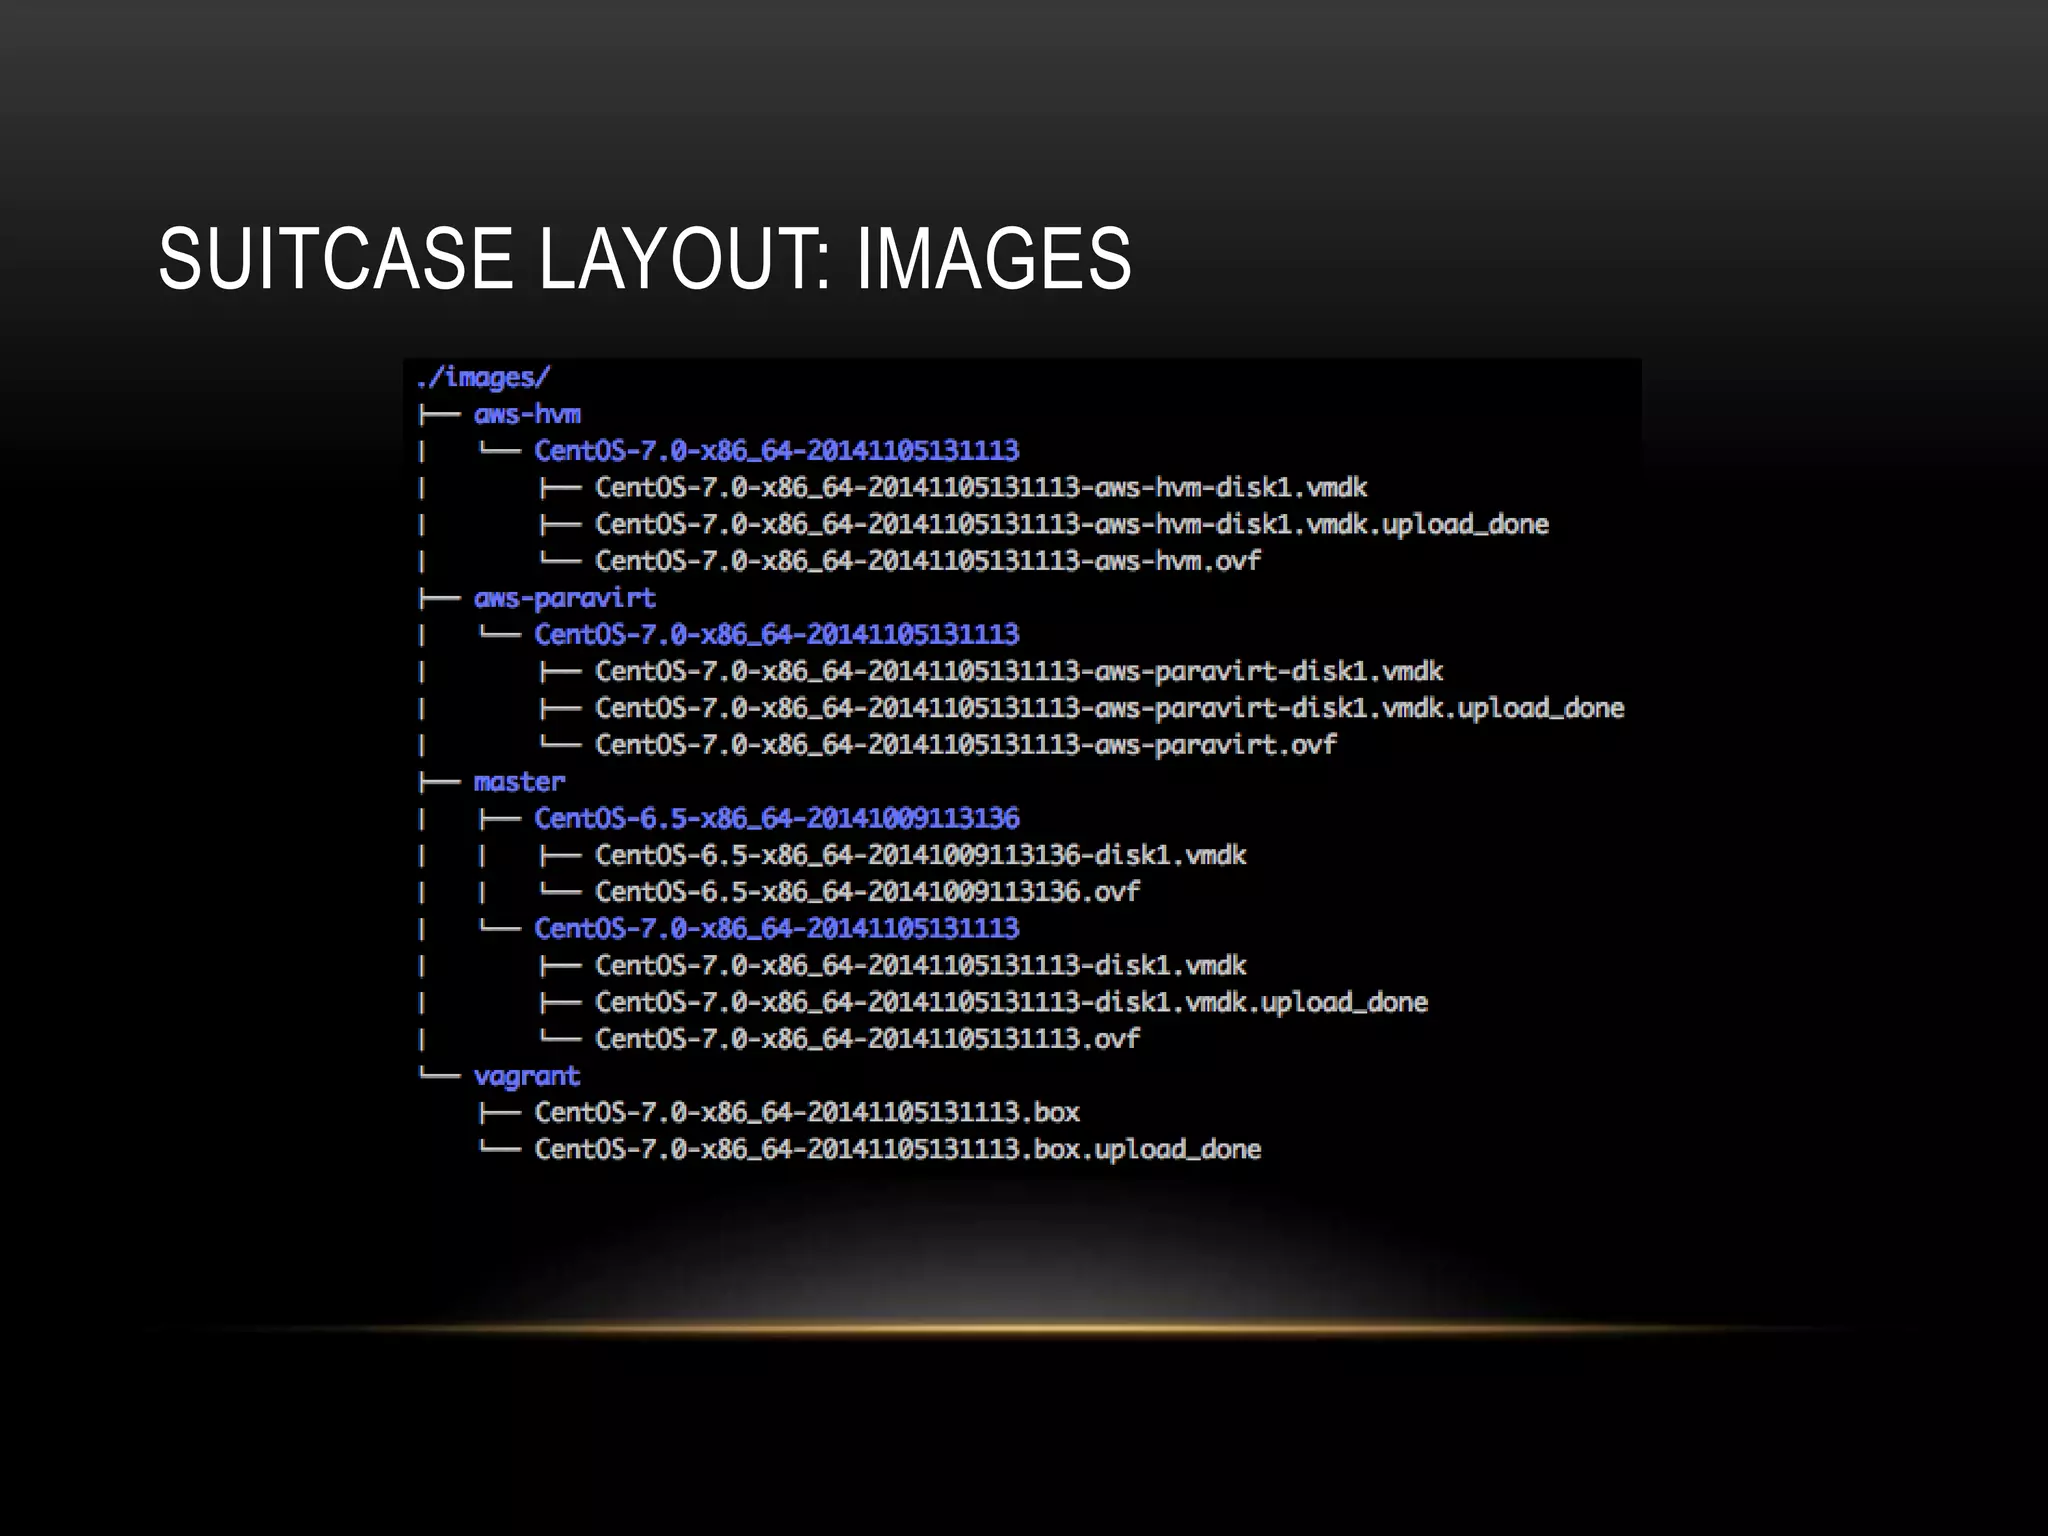Select "aws-hvm-disk1.vmdk.upload_done" file row
Viewport: 2048px width, 1536px height.
click(1072, 524)
